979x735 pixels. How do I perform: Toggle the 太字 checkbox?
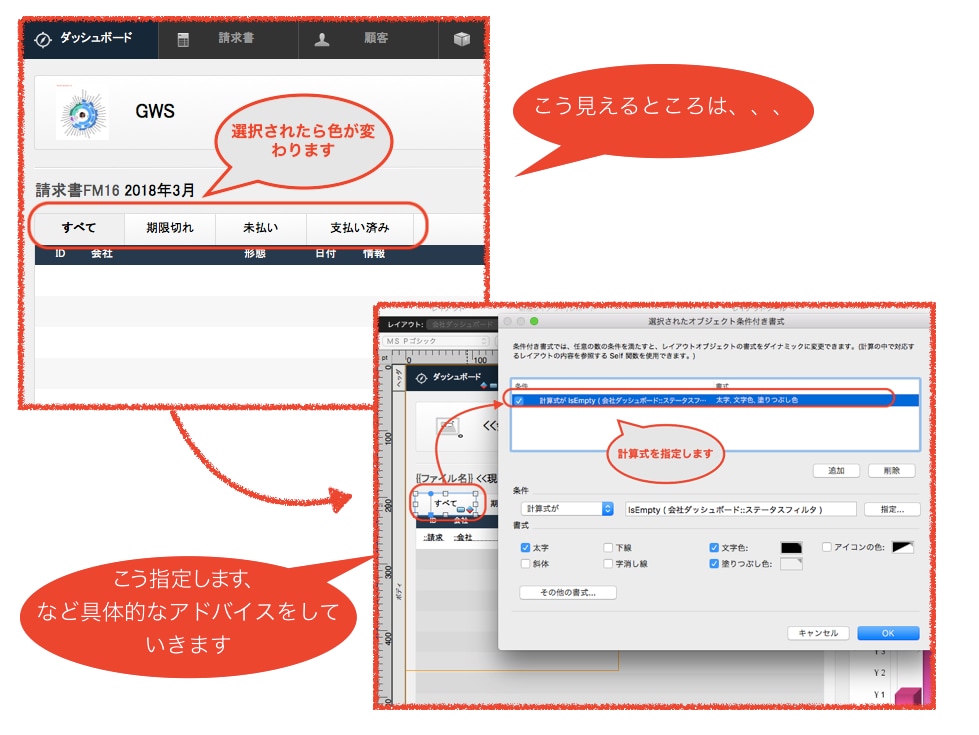click(x=525, y=548)
